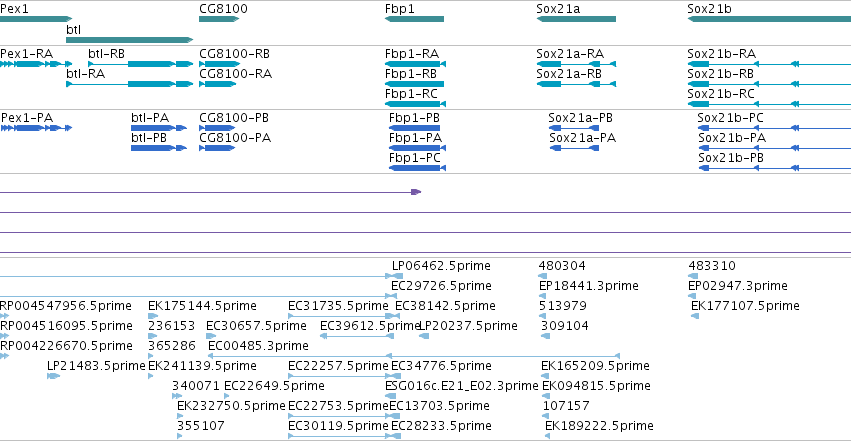Select the btl gene feature bar

(x=130, y=40)
